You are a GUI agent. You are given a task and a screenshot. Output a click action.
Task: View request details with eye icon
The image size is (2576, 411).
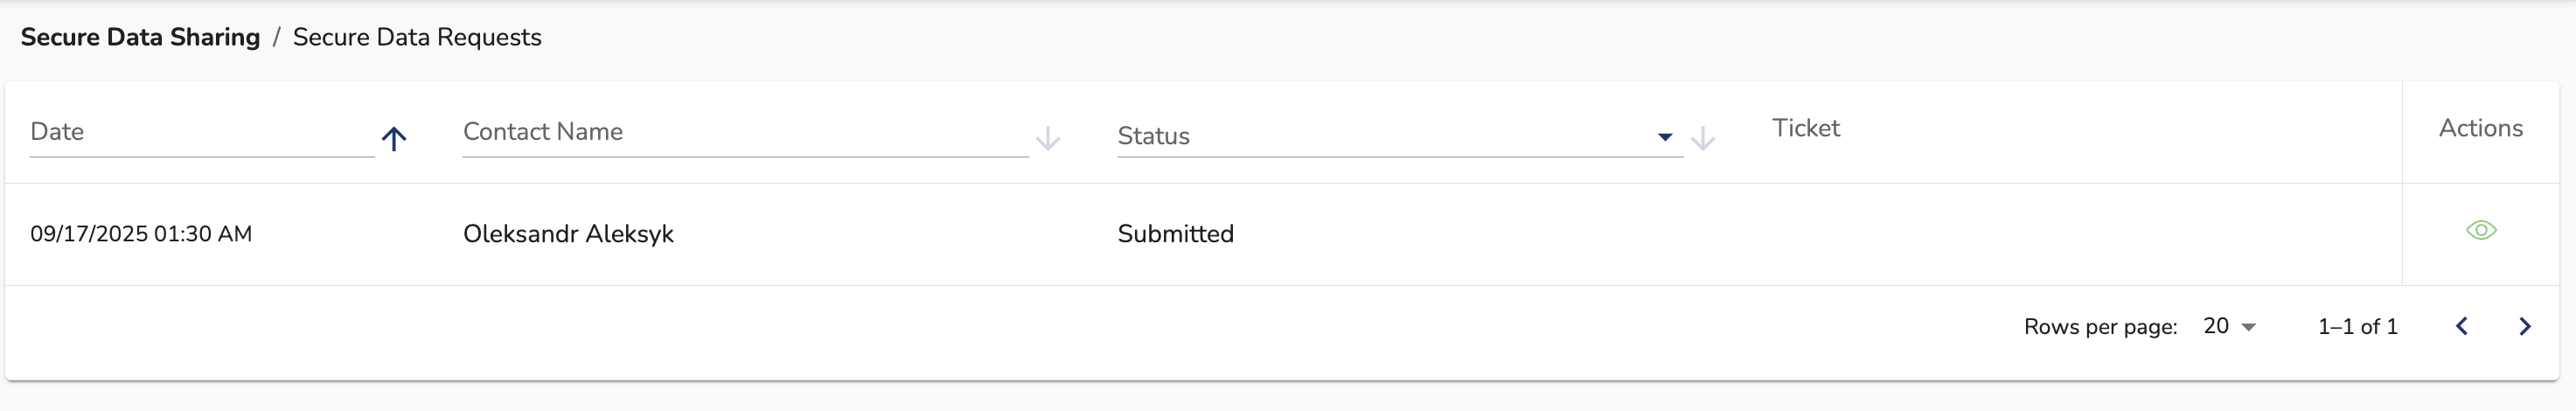coord(2481,231)
